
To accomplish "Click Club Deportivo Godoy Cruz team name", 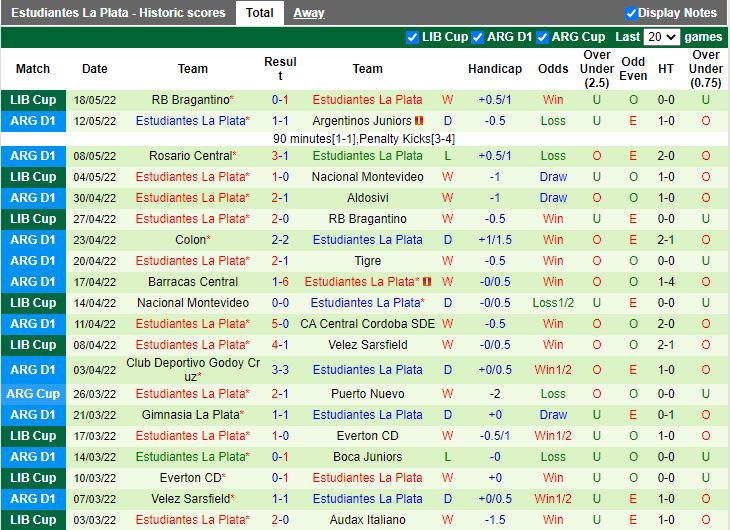I will 192,369.
